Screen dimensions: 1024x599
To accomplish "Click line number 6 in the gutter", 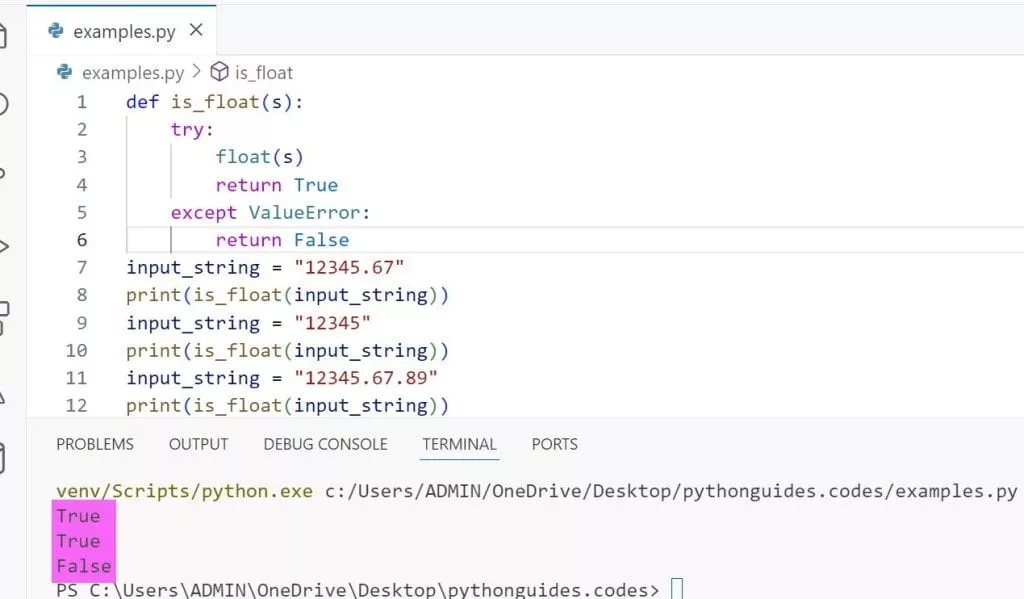I will point(81,240).
